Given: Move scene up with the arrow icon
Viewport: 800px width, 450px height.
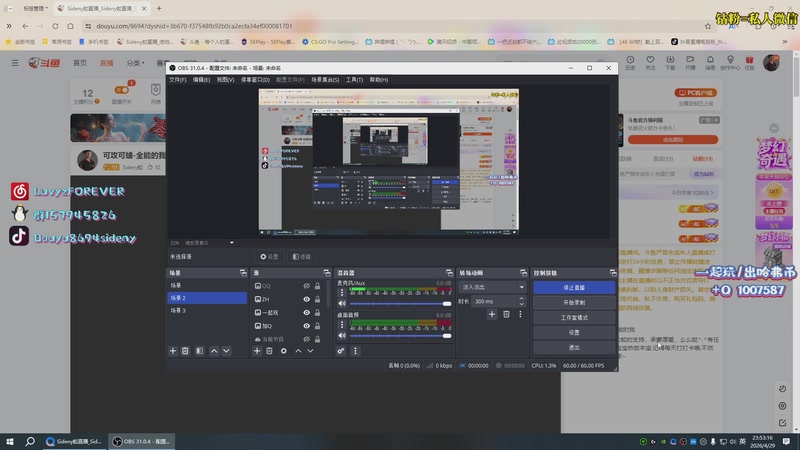Looking at the screenshot, I should click(x=214, y=351).
